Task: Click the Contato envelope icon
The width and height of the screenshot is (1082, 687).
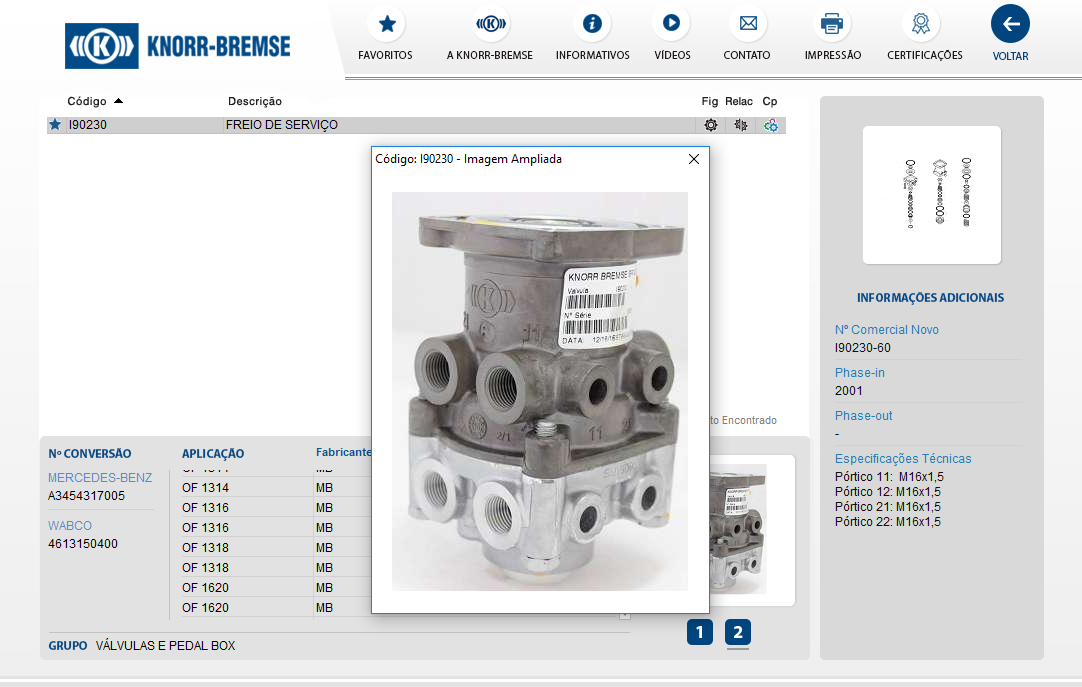Action: tap(747, 24)
